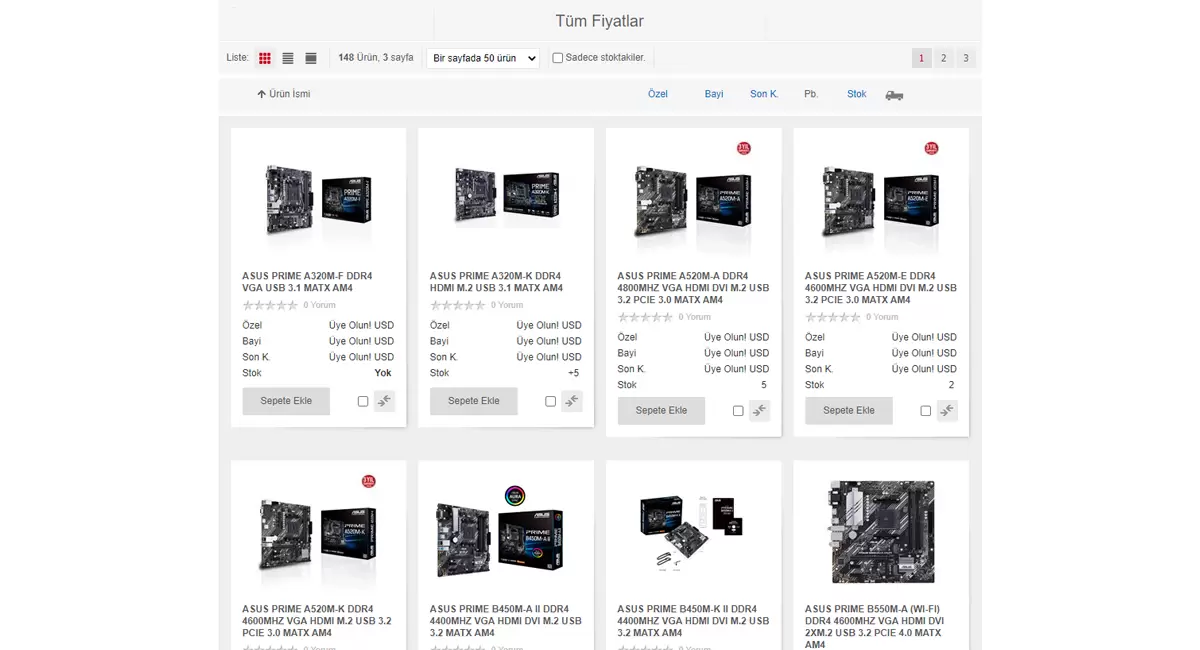The height and width of the screenshot is (650, 1200).
Task: Click compare icon for ASUS PRIME A520M-E
Action: tap(947, 411)
